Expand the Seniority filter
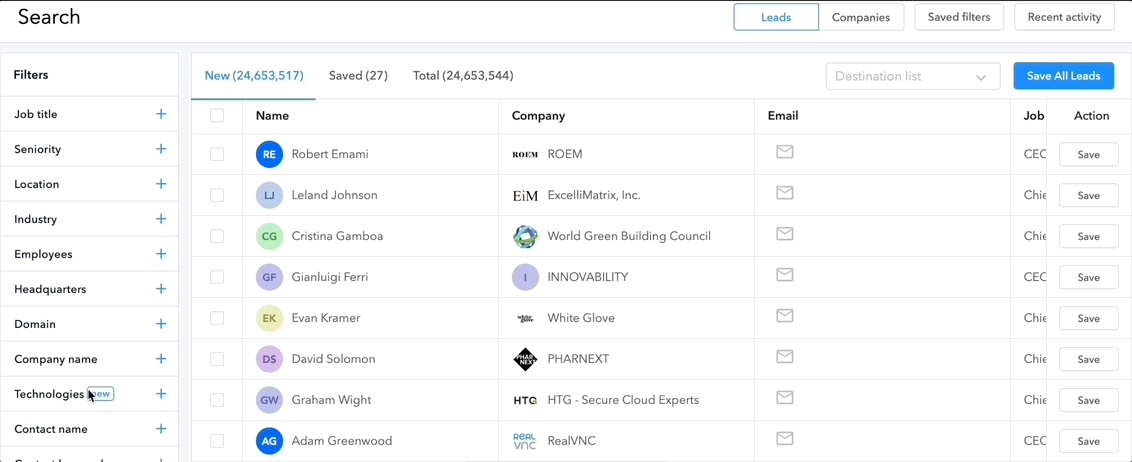Screen dimensions: 1132x462 [x=161, y=149]
